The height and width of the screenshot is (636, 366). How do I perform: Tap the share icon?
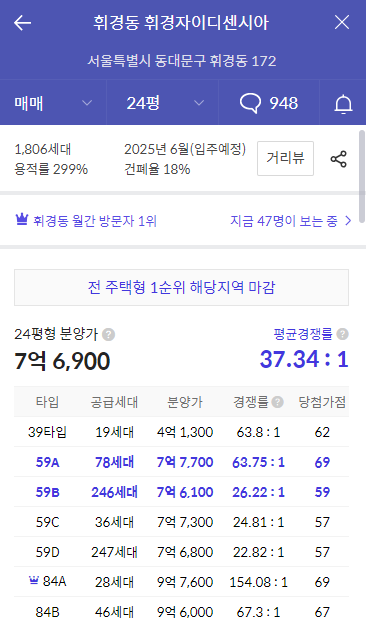[338, 159]
